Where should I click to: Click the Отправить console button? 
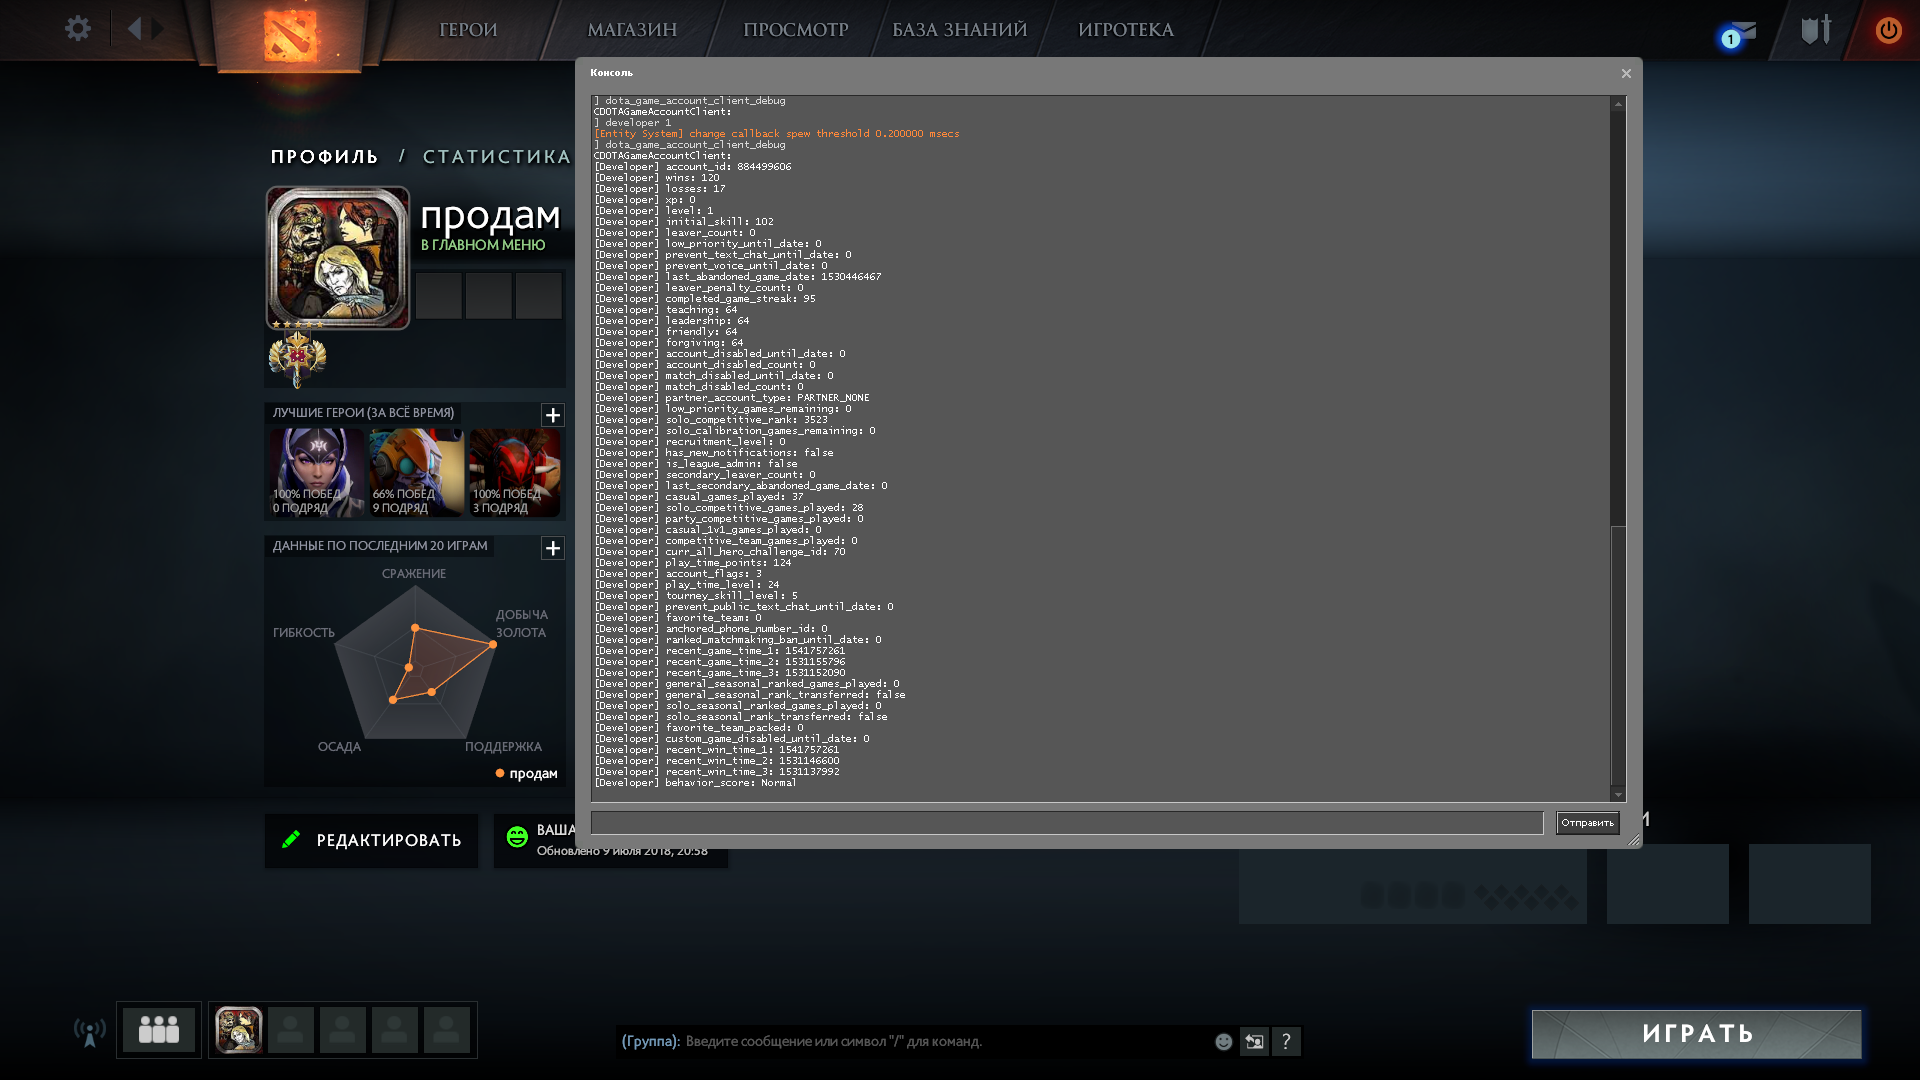[1587, 823]
